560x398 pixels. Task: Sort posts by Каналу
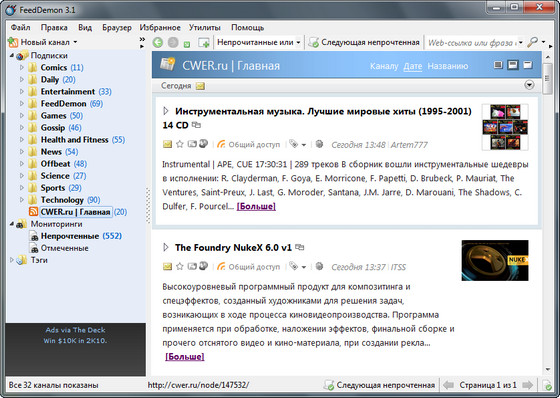click(x=384, y=66)
